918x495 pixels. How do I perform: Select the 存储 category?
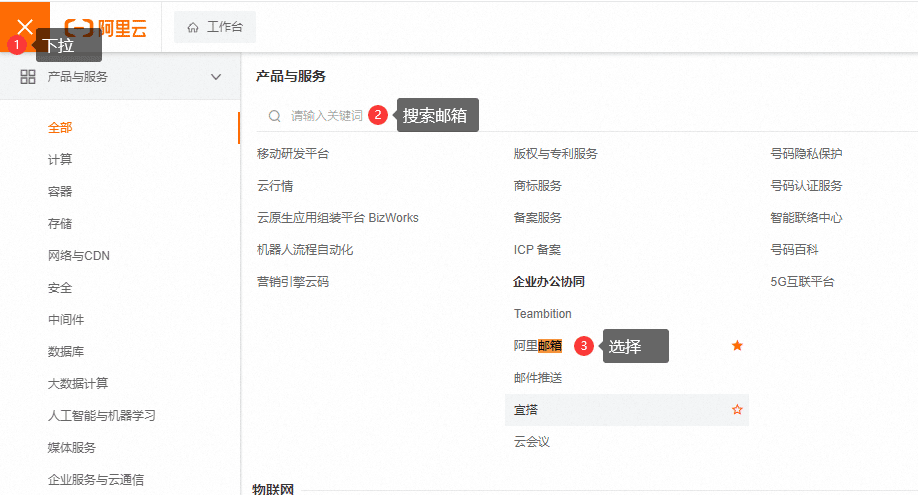(60, 224)
